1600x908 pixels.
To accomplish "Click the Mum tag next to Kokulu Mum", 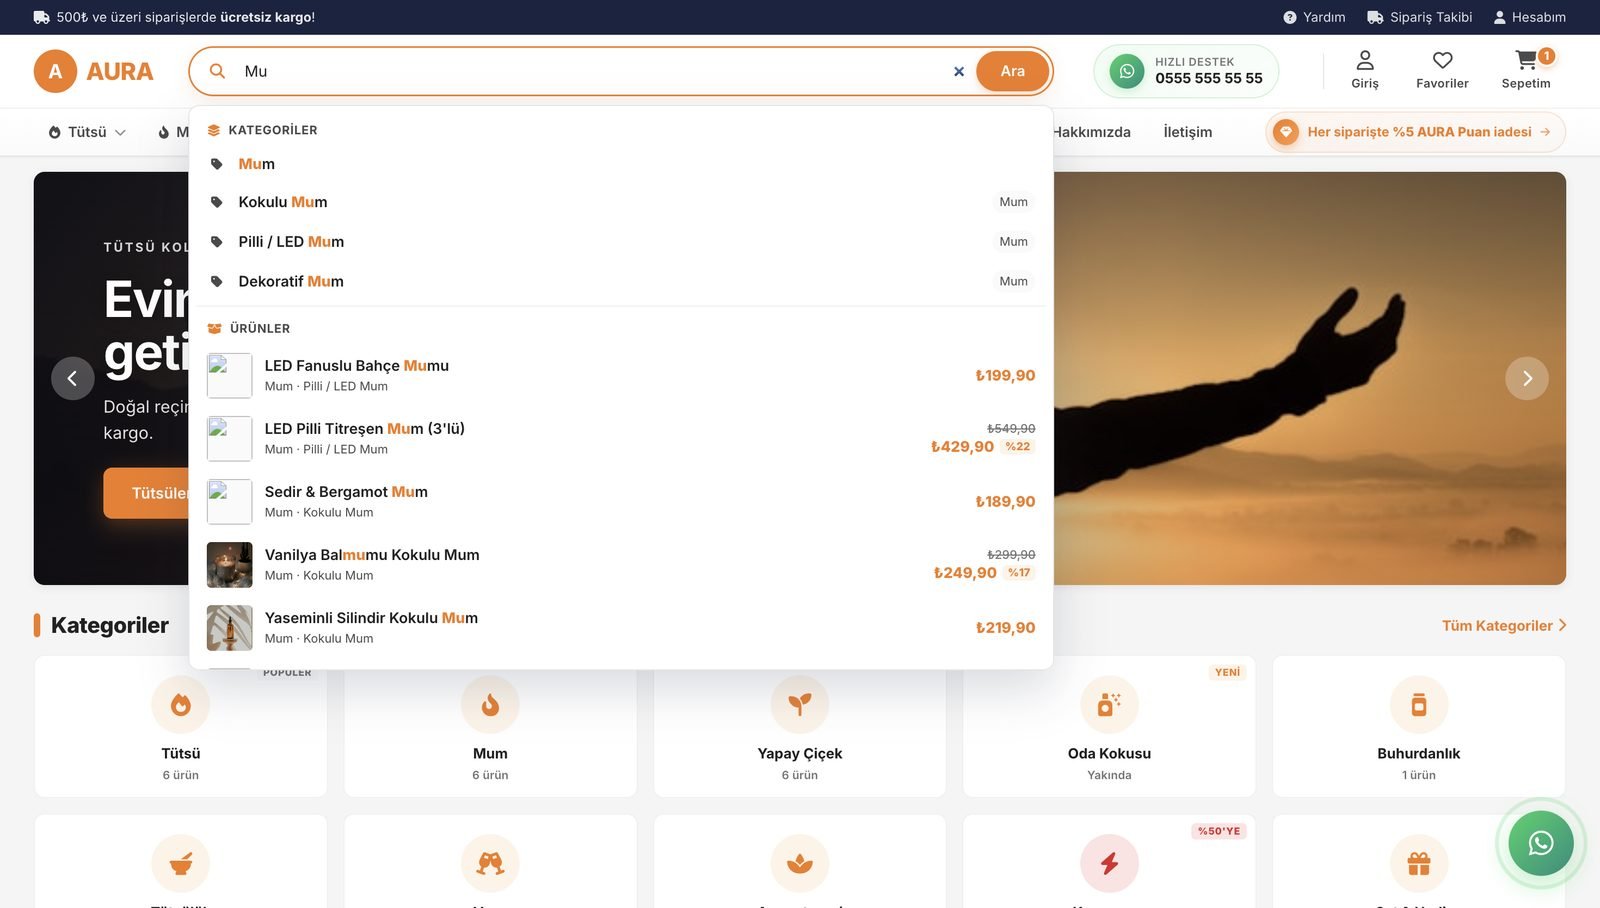I will (x=1013, y=202).
